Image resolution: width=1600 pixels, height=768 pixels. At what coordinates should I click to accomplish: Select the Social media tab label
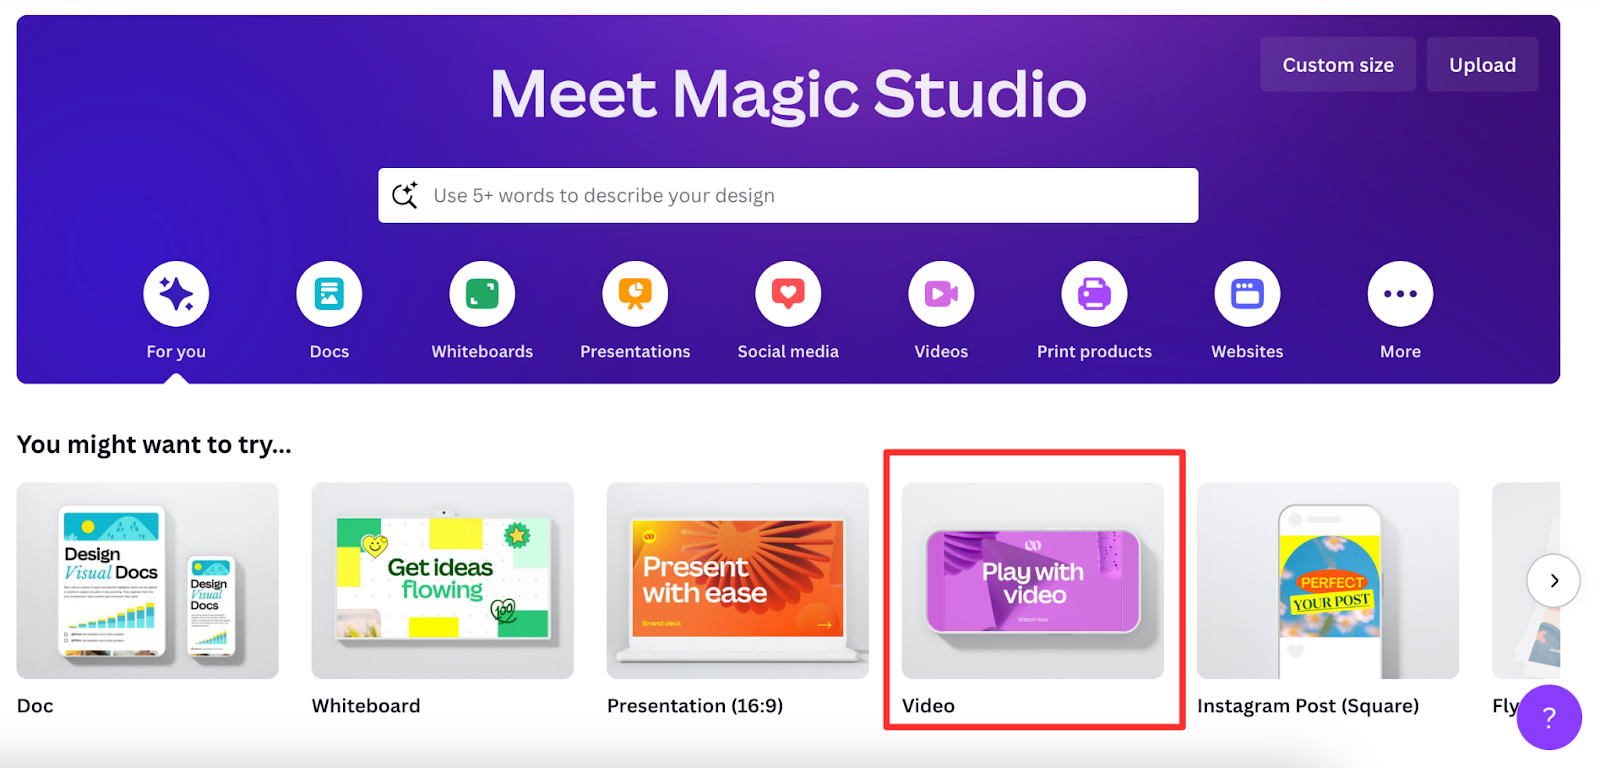(788, 352)
